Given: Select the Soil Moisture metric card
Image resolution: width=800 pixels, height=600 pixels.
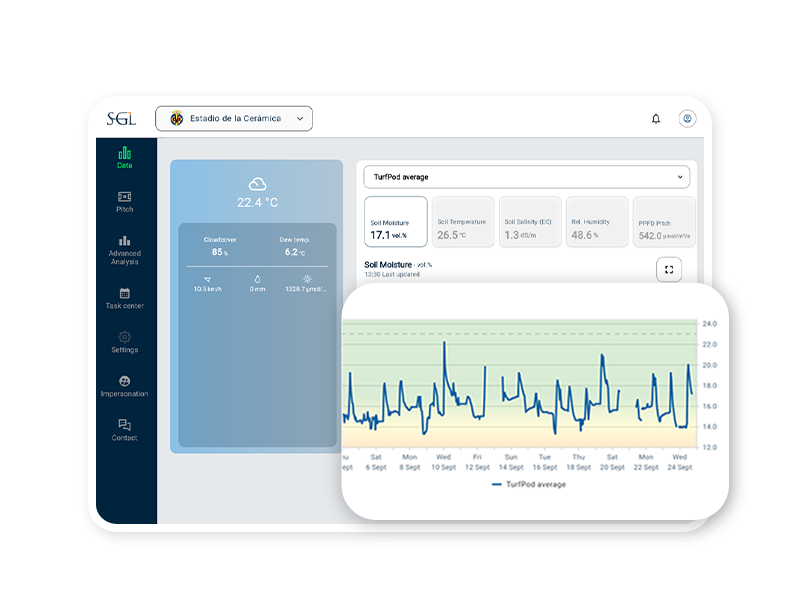Looking at the screenshot, I should point(396,222).
